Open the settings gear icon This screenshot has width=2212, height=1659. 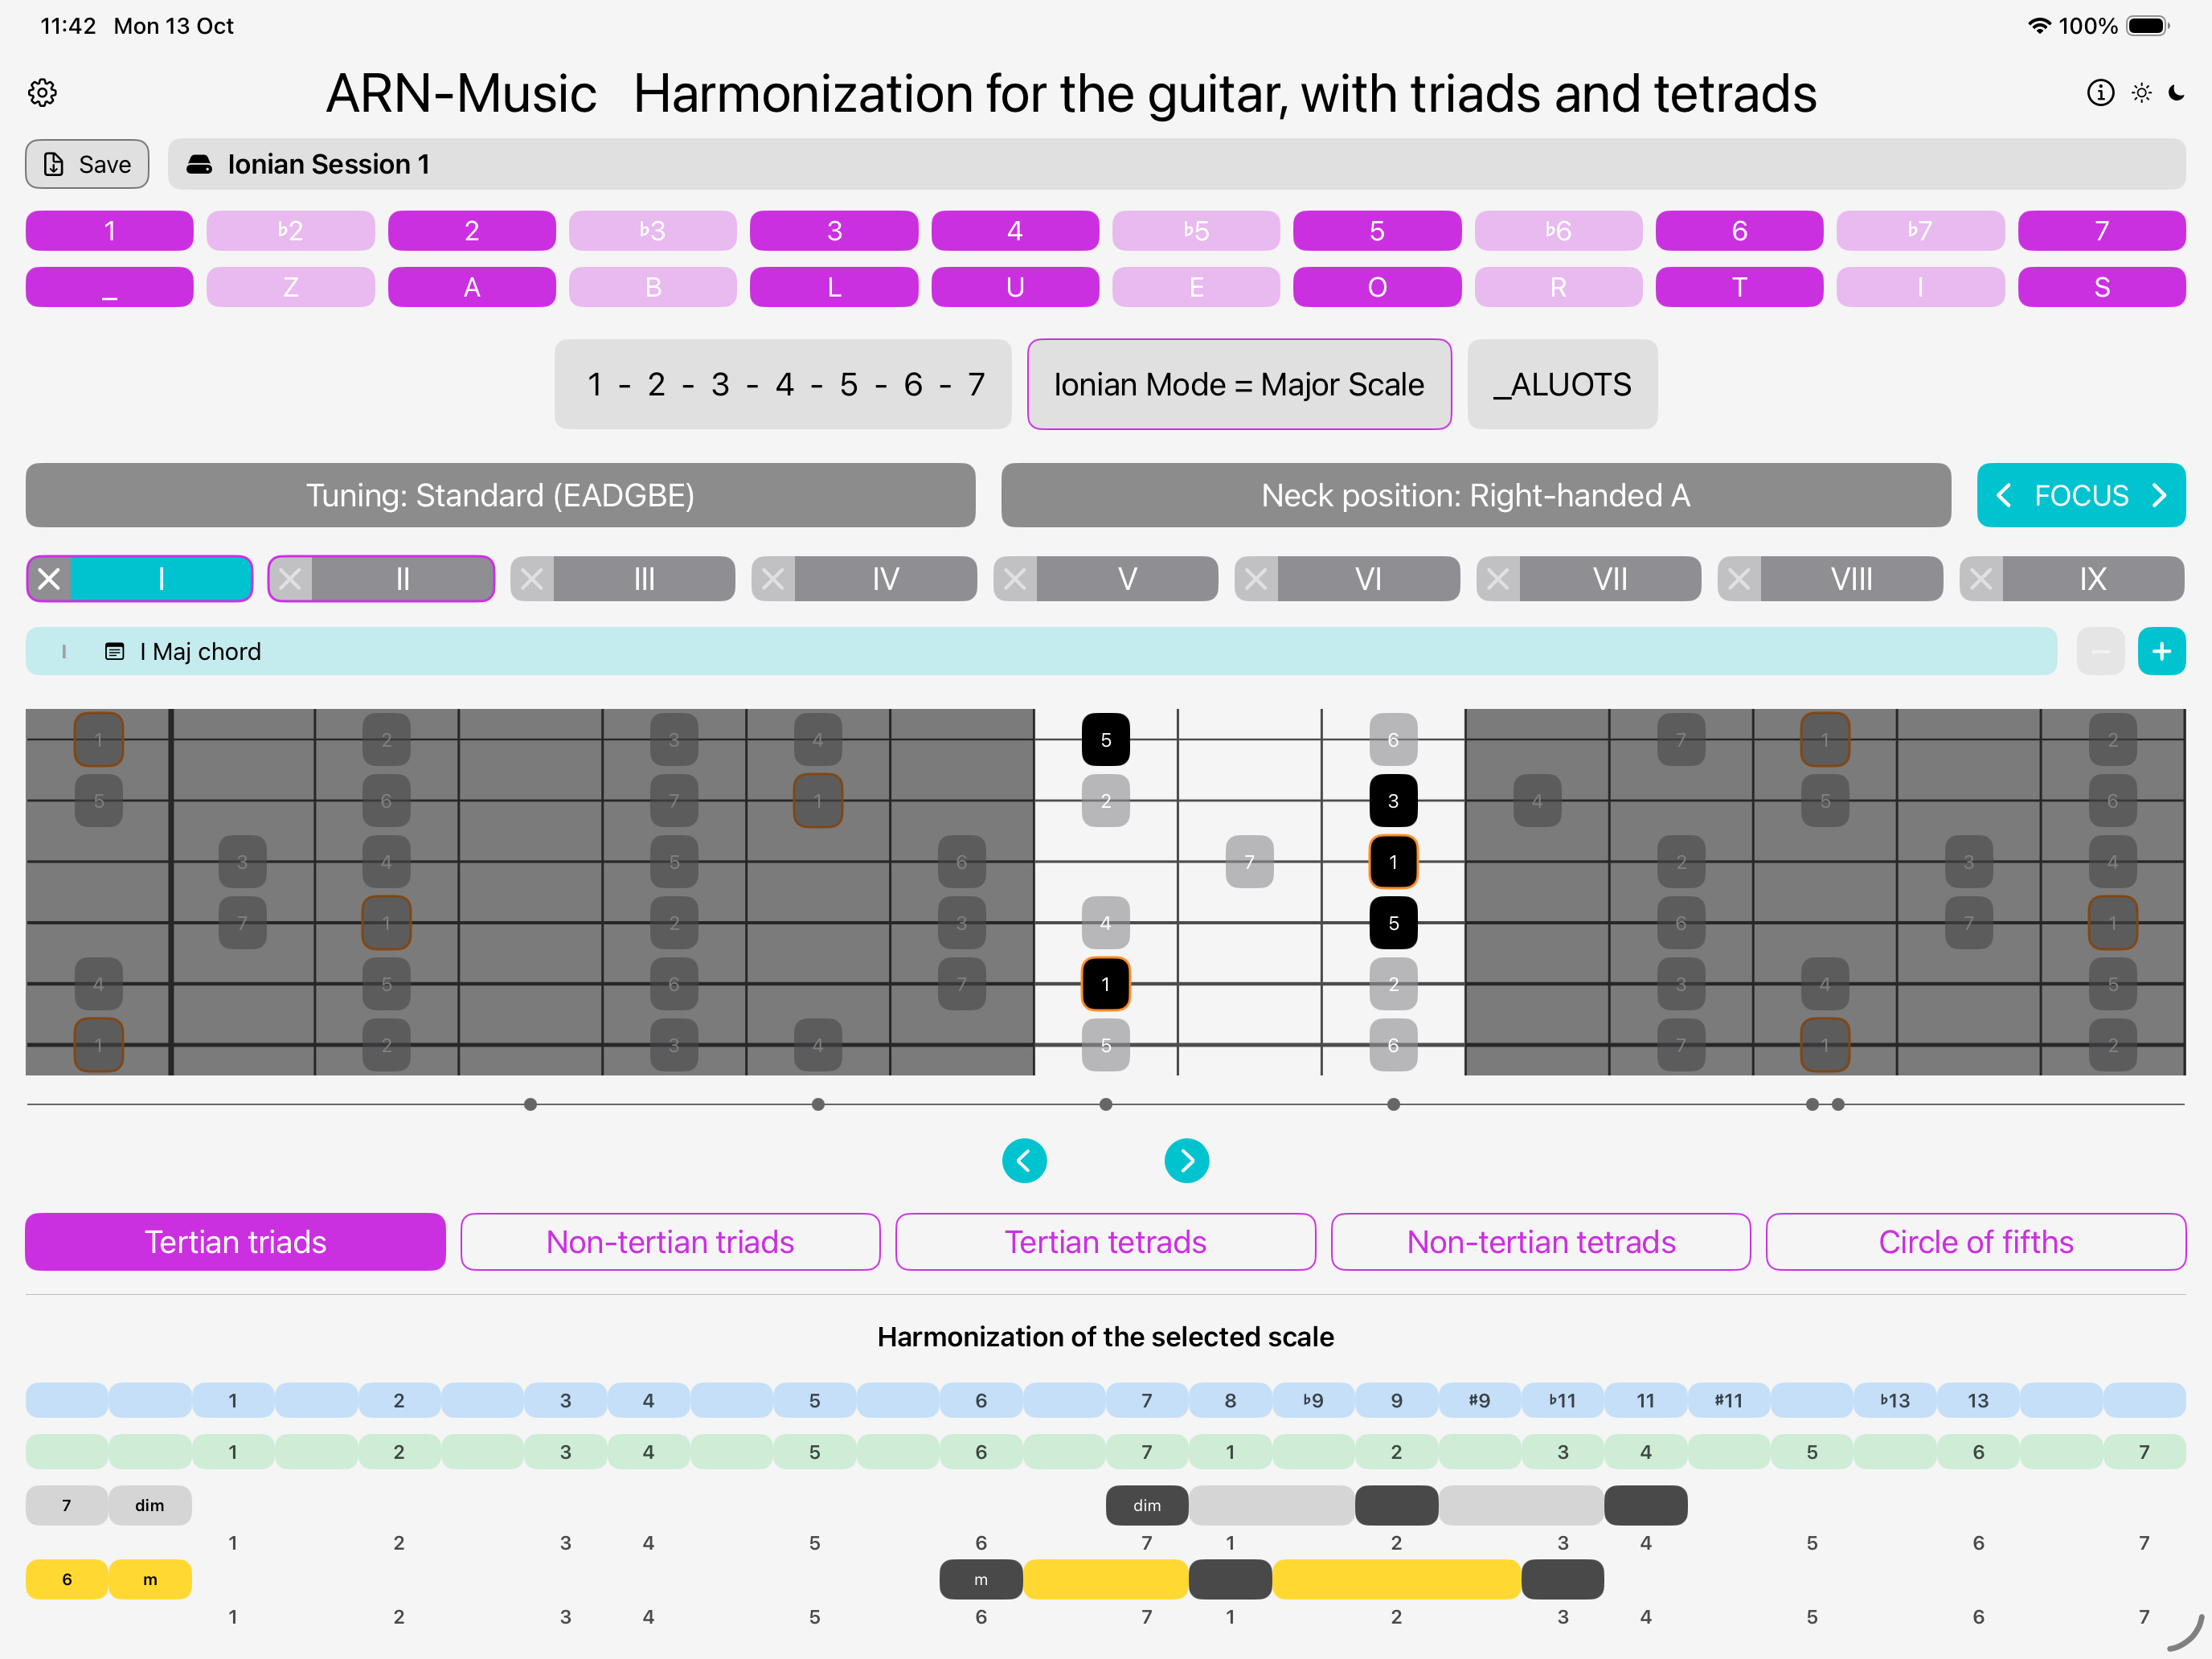[x=42, y=93]
